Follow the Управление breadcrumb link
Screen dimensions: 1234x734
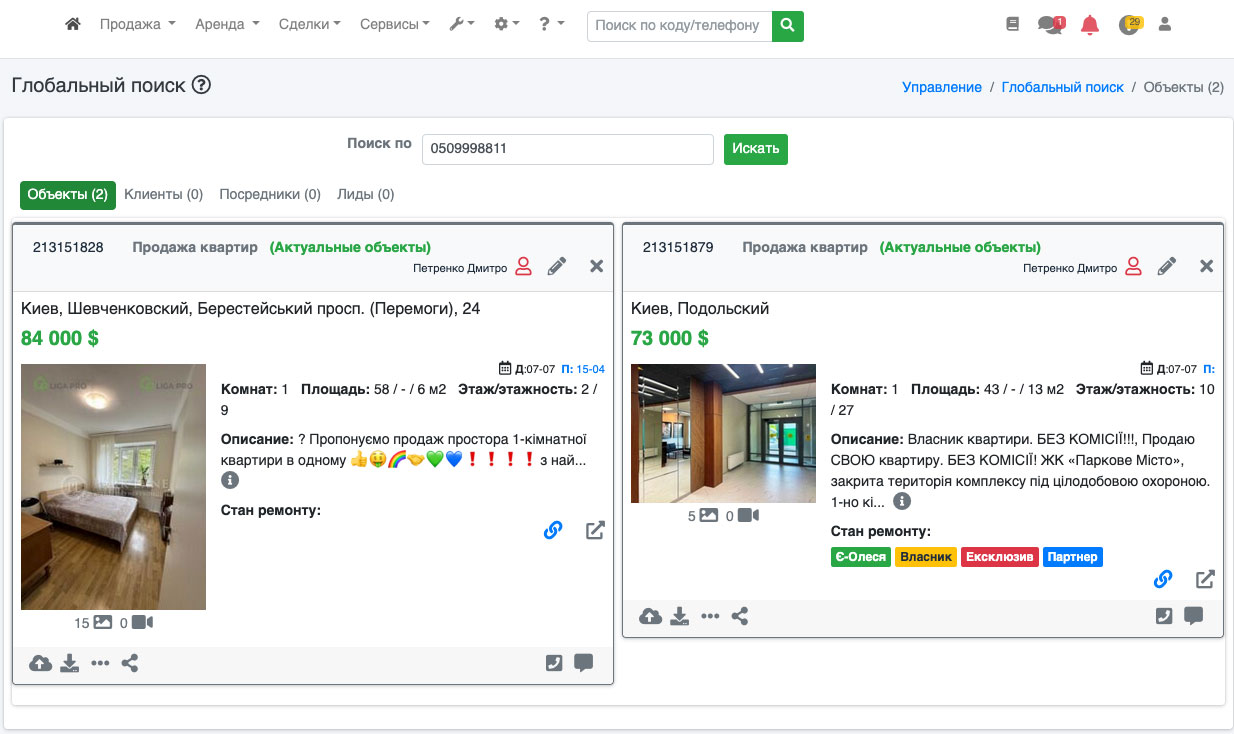coord(942,87)
